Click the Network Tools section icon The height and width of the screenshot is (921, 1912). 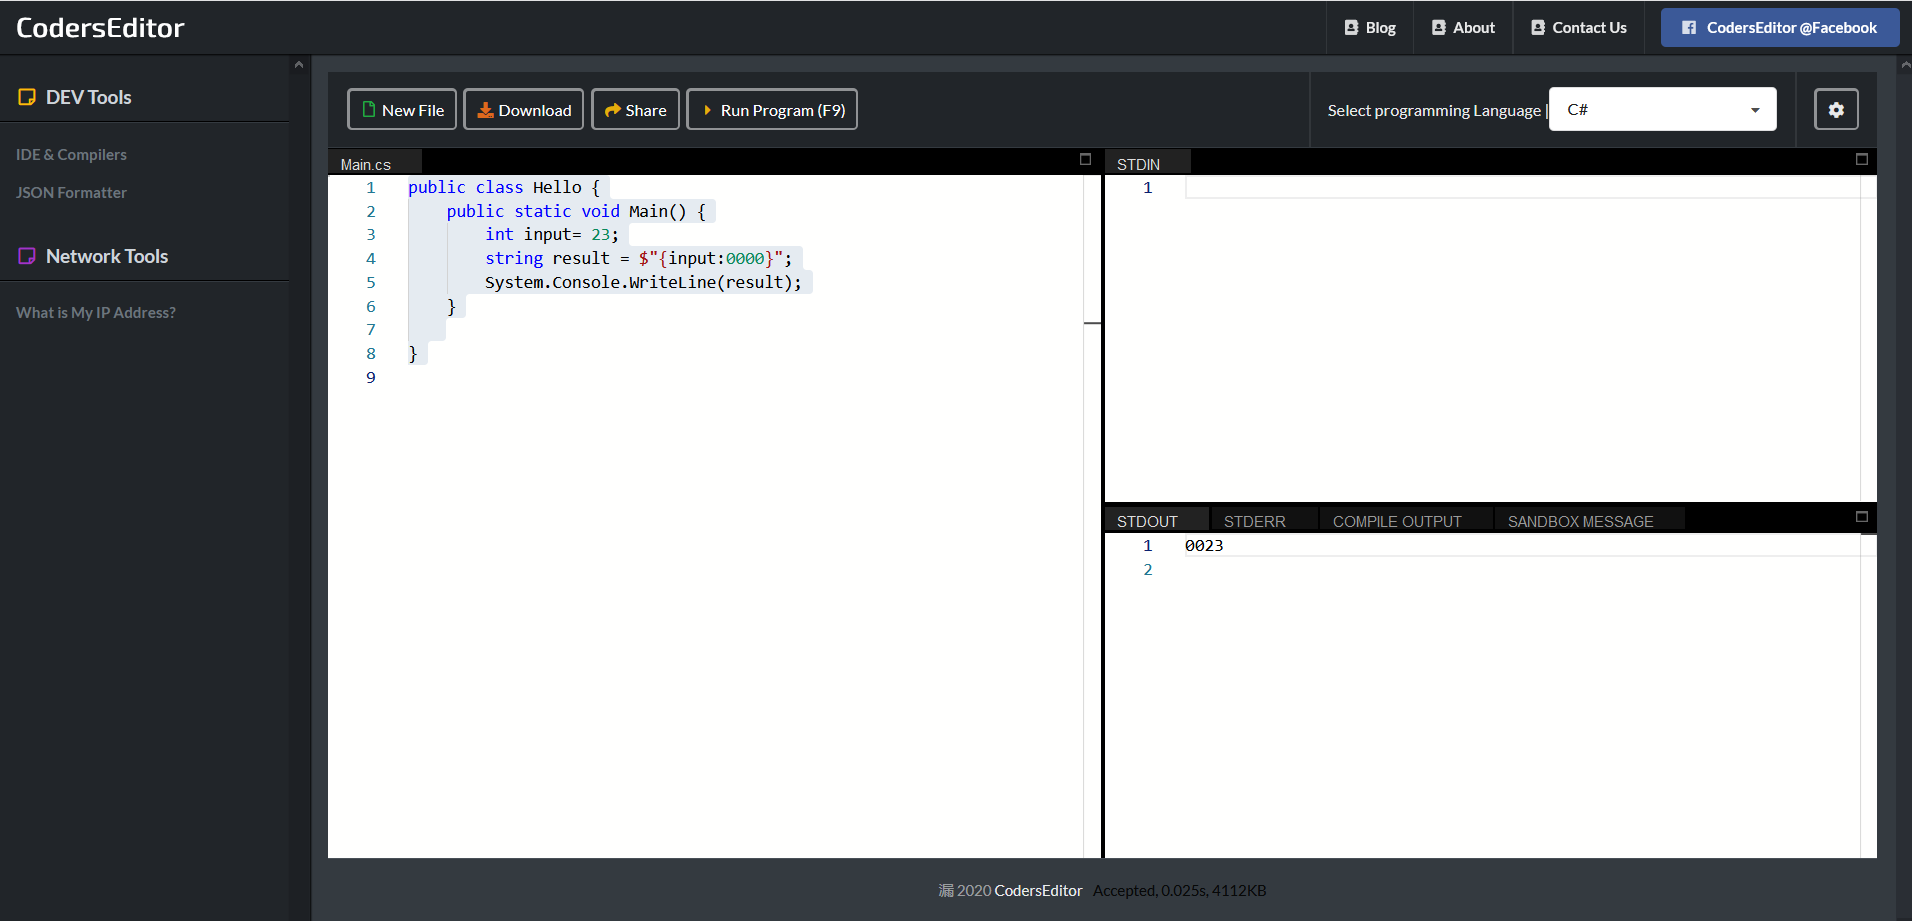point(27,256)
